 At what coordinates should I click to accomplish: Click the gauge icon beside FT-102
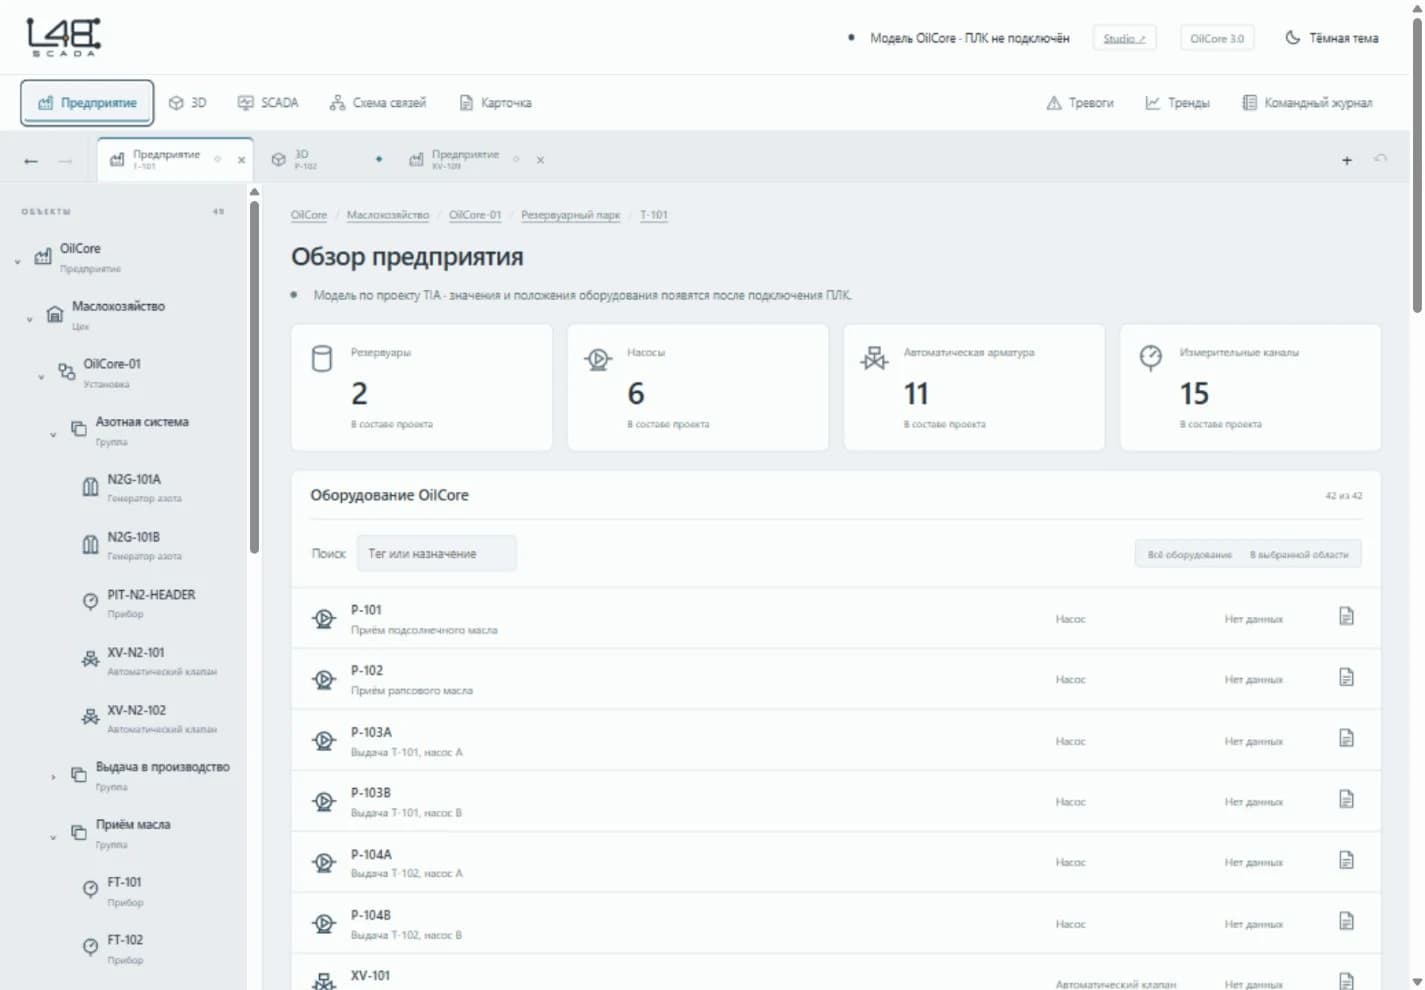coord(90,946)
